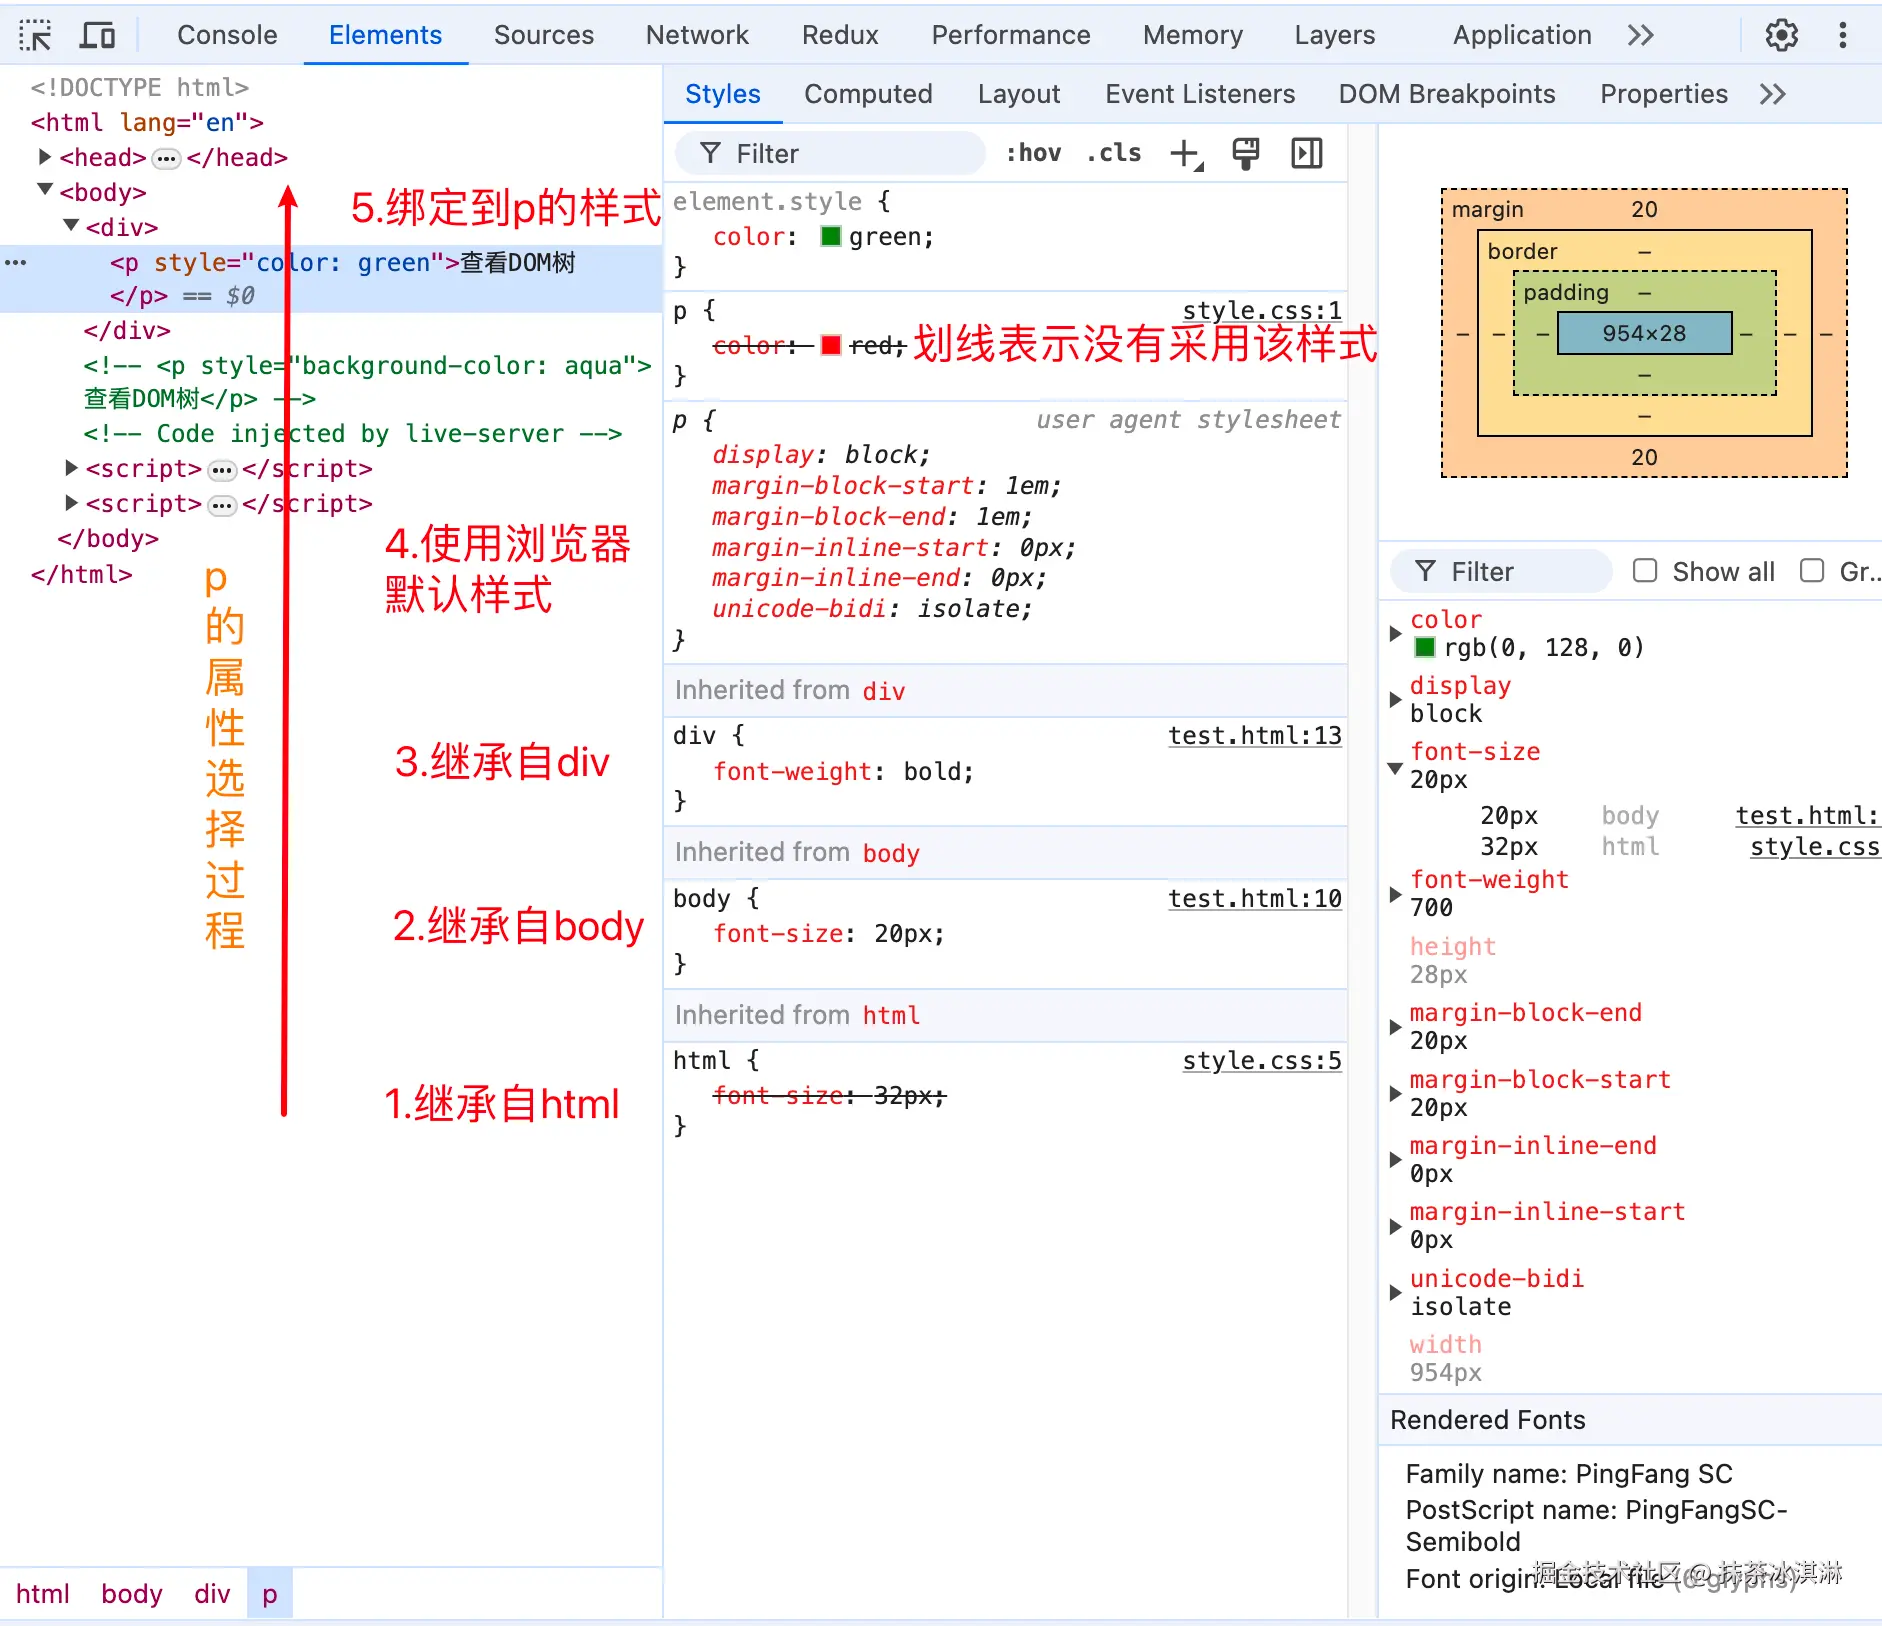Open the Memory panel
The width and height of the screenshot is (1882, 1626).
click(1193, 35)
